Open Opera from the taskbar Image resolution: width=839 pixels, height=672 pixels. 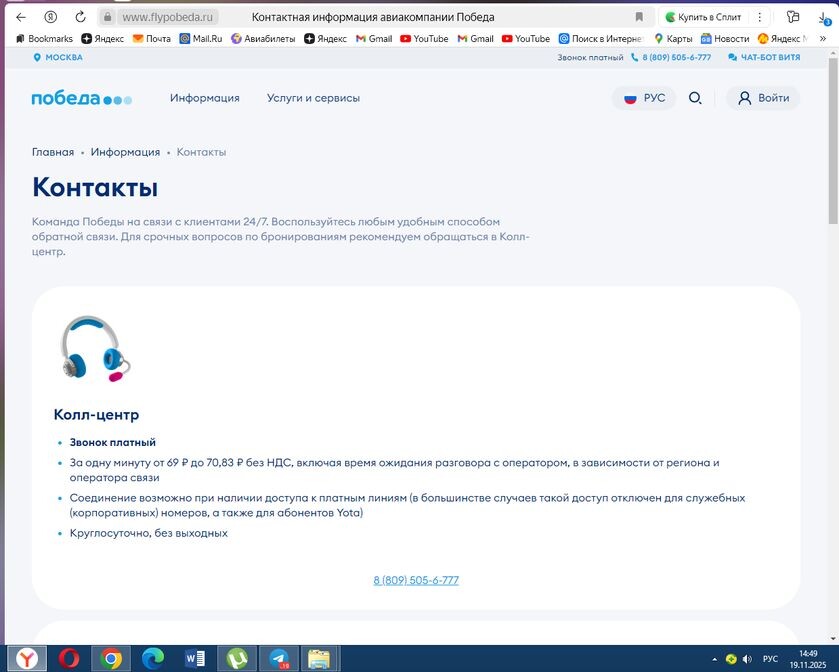pos(69,659)
